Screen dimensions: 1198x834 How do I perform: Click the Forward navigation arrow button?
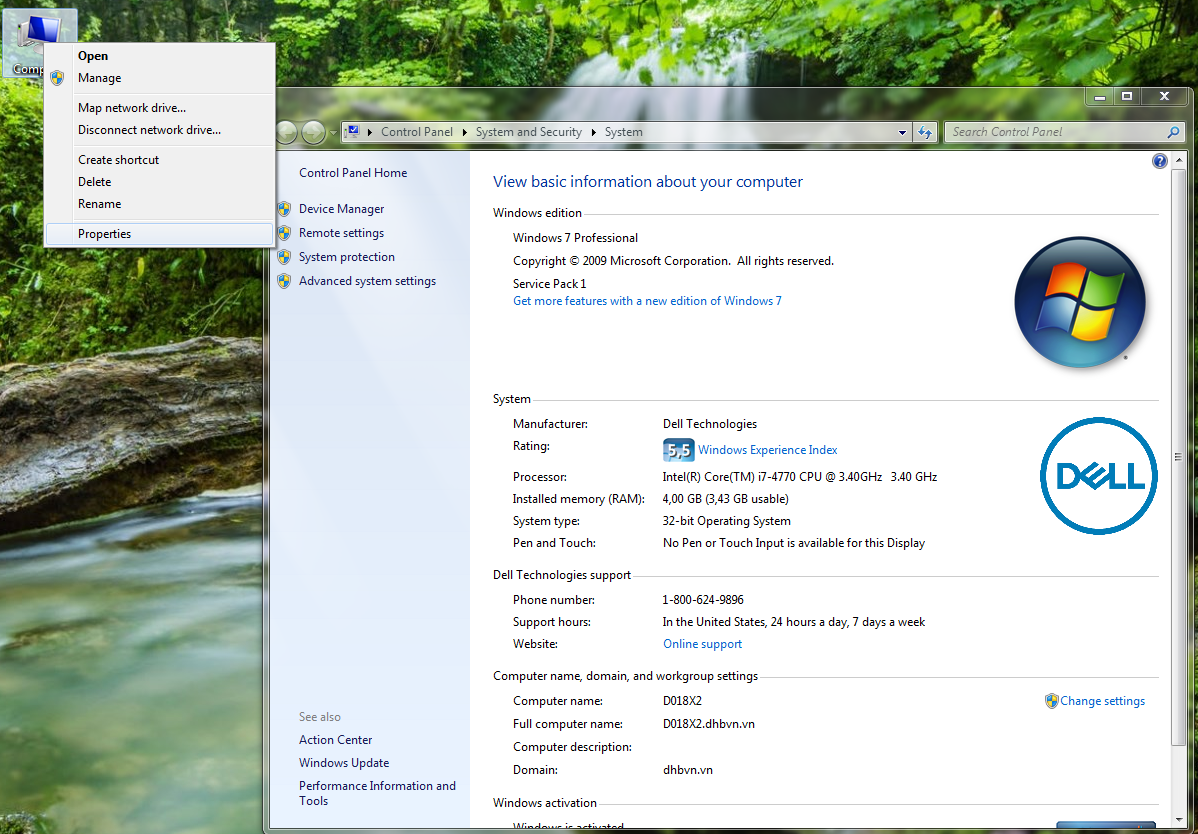point(313,132)
